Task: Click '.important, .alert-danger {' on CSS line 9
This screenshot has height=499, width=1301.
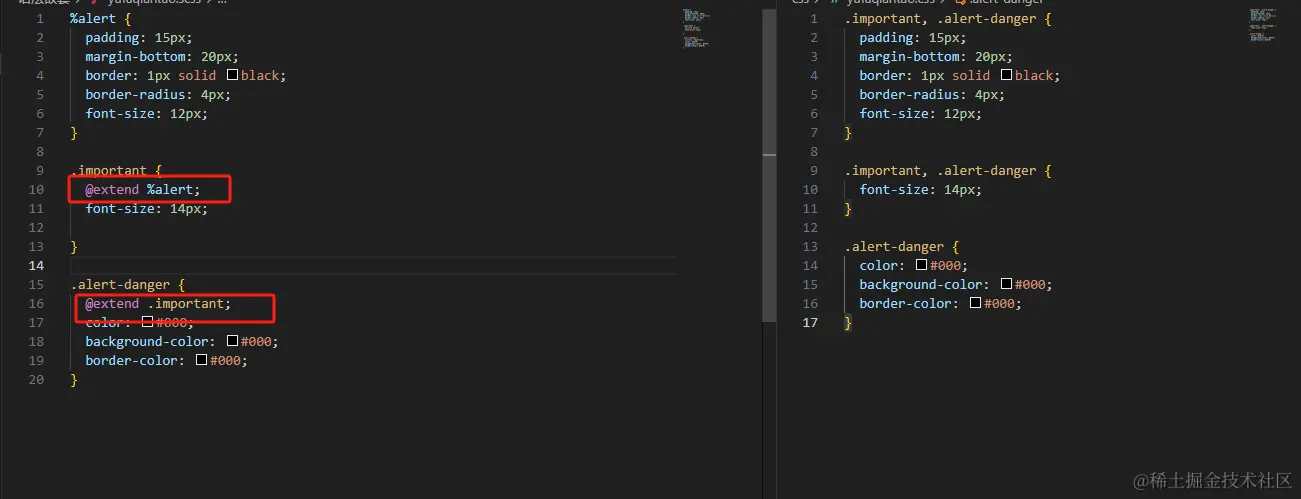Action: (948, 170)
